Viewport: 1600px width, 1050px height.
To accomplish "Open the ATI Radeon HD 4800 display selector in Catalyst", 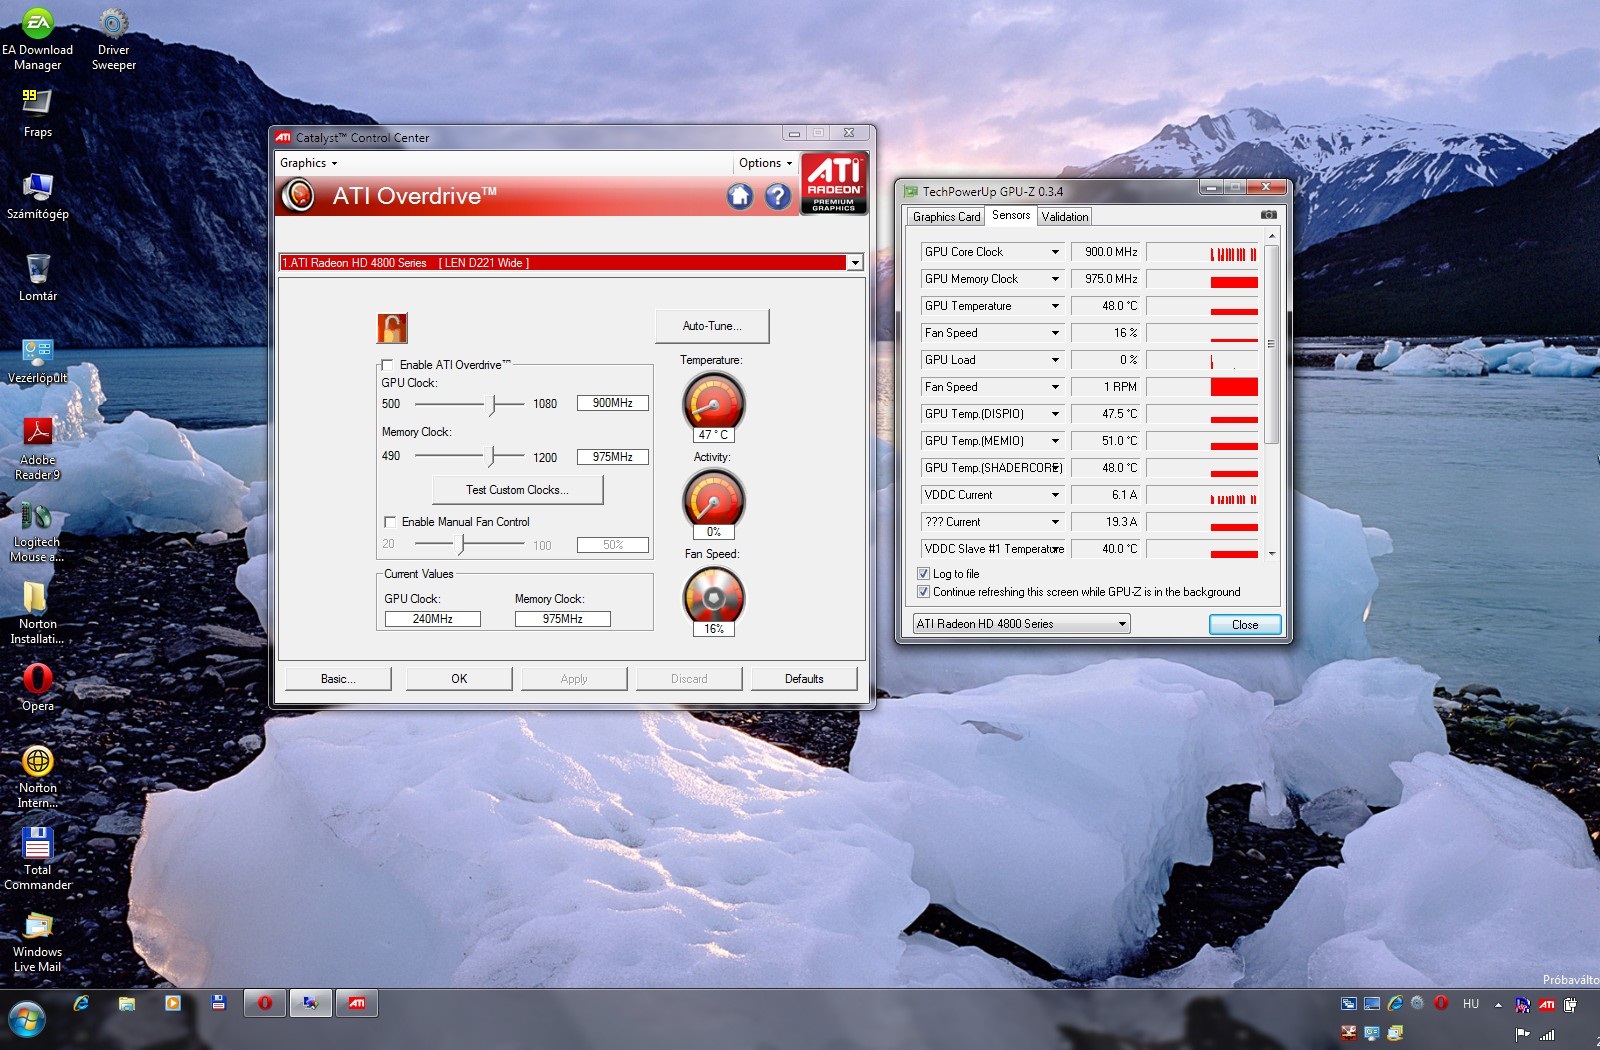I will point(571,263).
